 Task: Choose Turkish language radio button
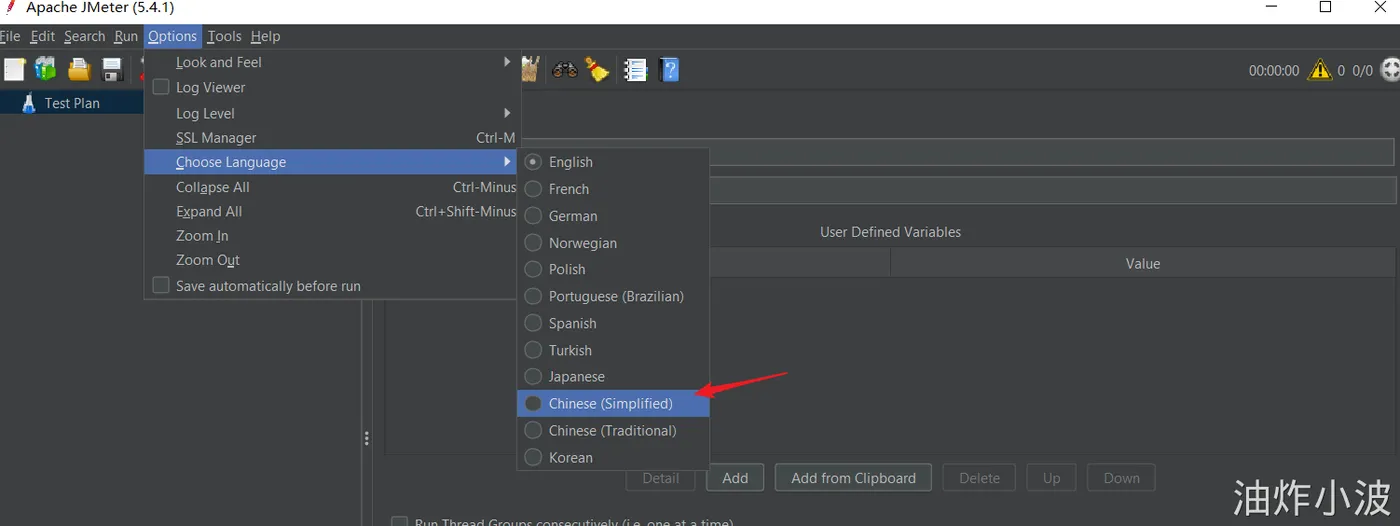533,350
